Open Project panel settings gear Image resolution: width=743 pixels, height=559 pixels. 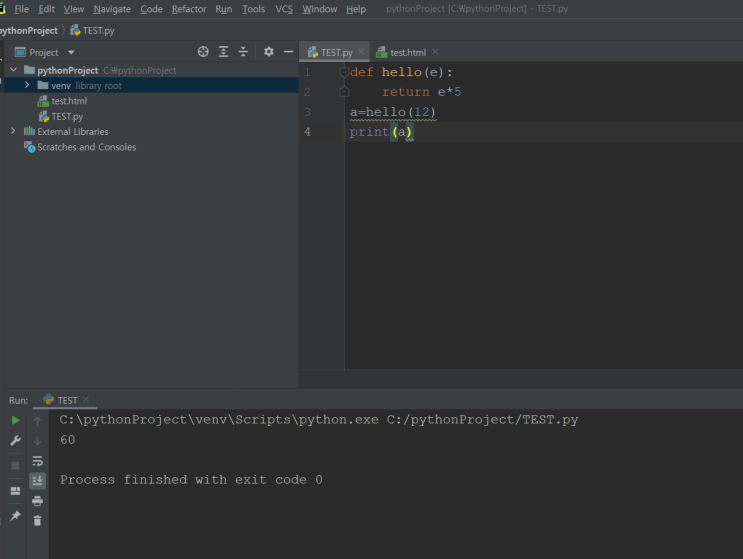tap(269, 52)
